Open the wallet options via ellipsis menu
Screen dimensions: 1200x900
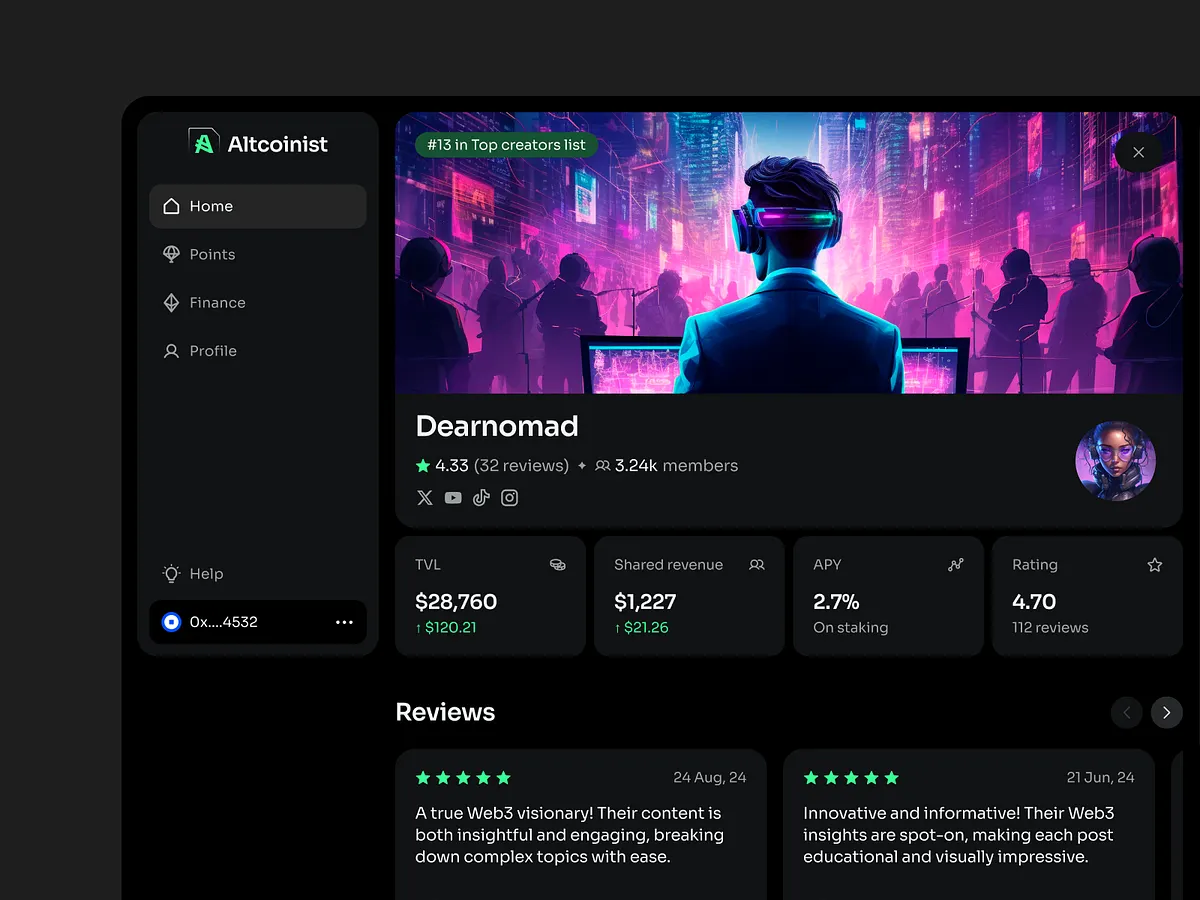point(344,622)
